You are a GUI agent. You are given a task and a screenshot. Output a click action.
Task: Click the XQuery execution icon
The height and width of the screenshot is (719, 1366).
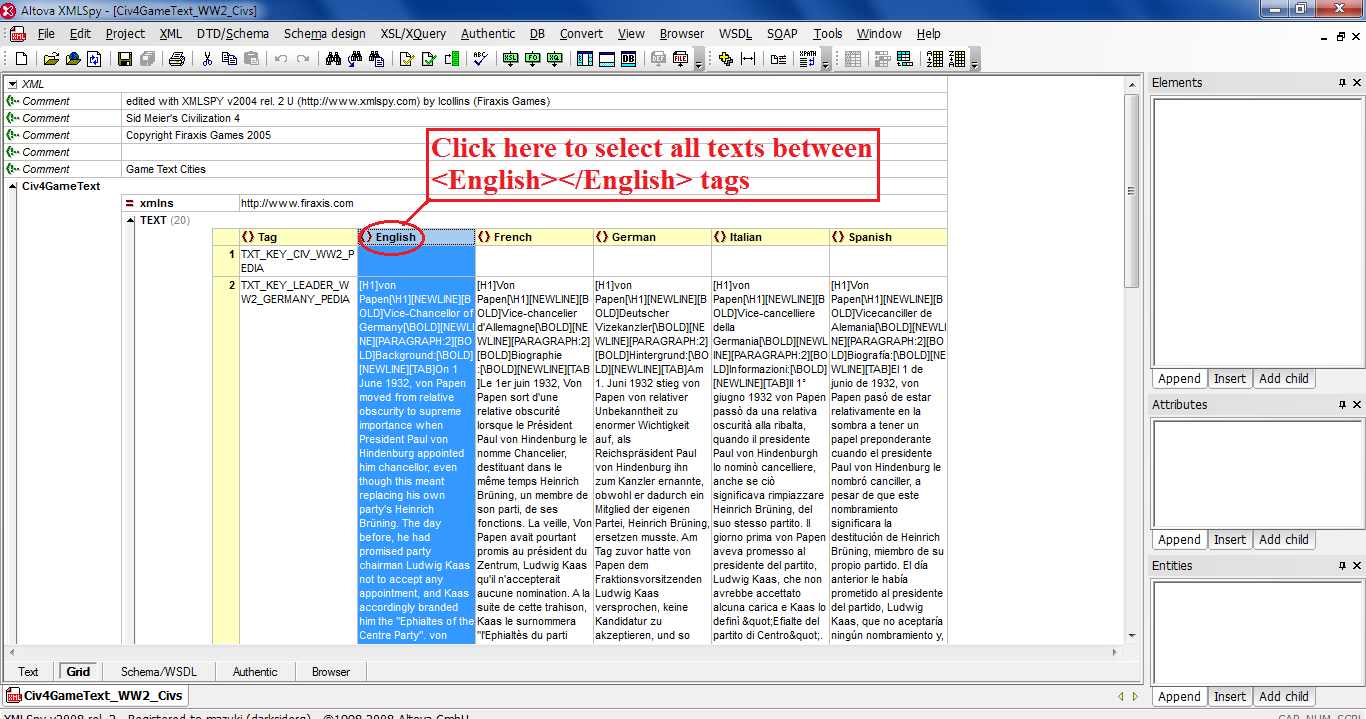pos(555,59)
